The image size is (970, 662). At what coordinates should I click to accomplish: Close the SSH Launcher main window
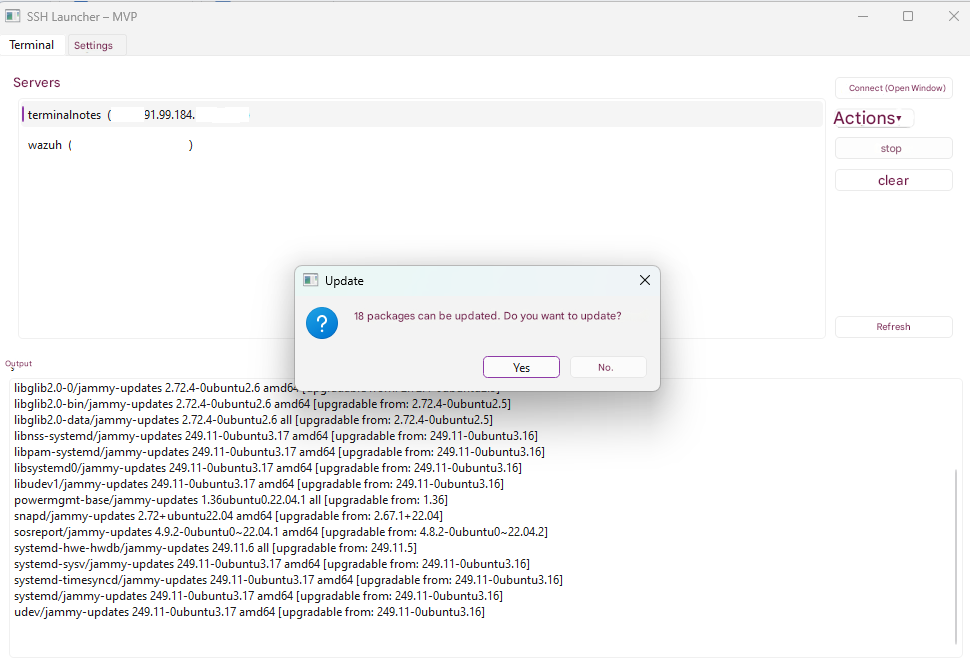click(x=952, y=16)
